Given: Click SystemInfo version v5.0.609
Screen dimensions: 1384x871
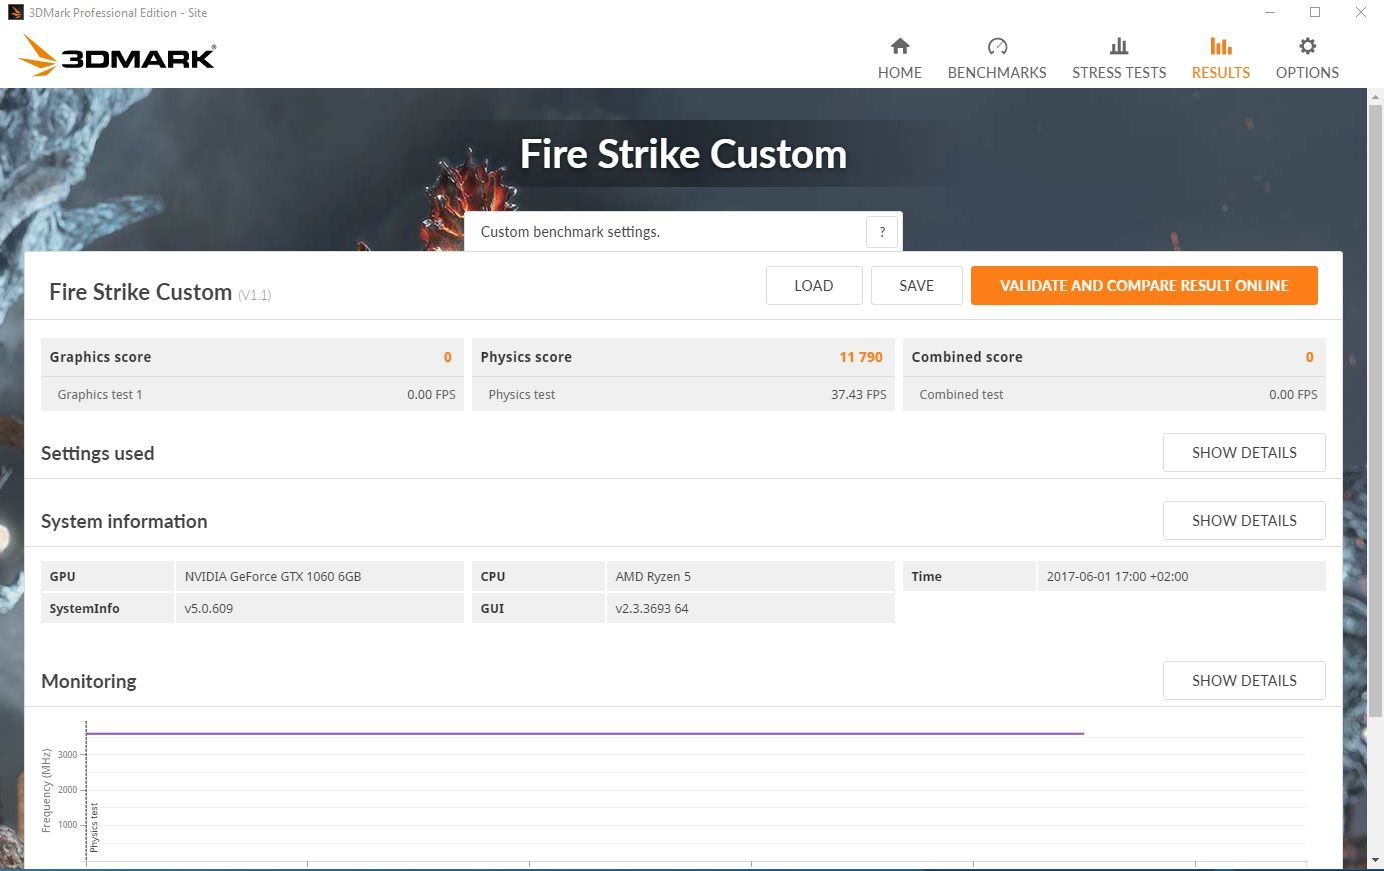Looking at the screenshot, I should pyautogui.click(x=209, y=609).
